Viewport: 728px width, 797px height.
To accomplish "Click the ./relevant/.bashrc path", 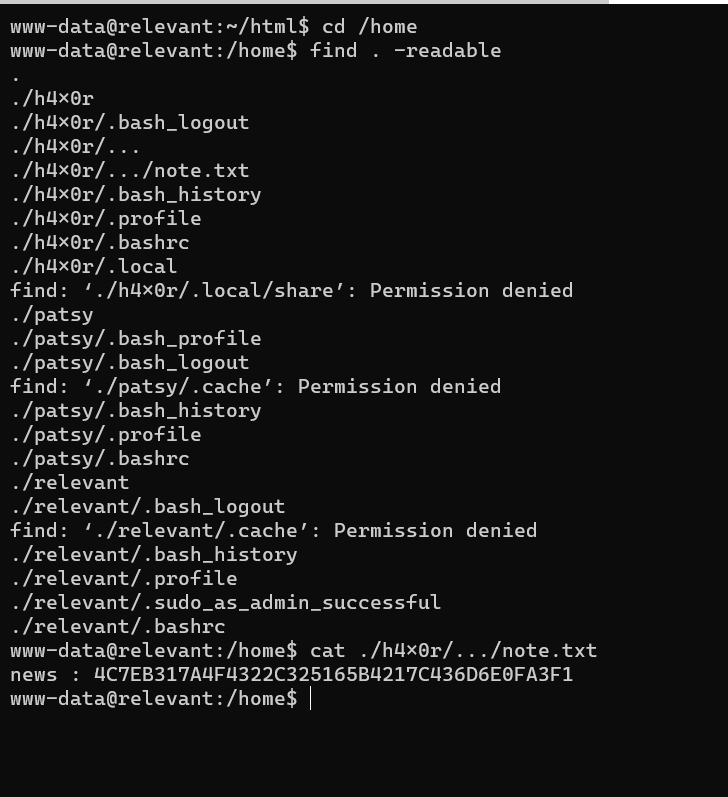I will 118,627.
